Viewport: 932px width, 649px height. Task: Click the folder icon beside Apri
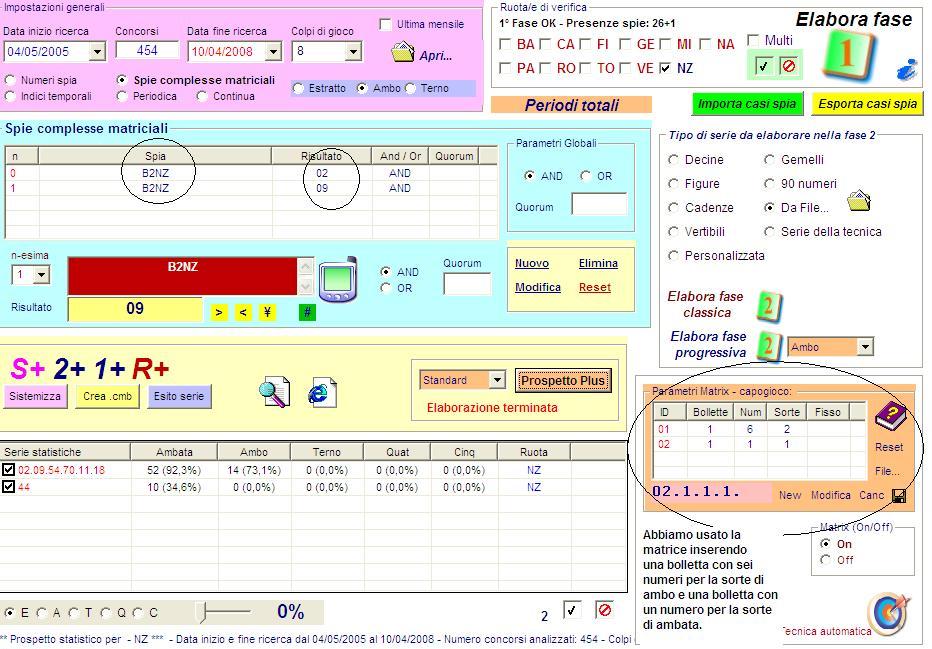402,52
